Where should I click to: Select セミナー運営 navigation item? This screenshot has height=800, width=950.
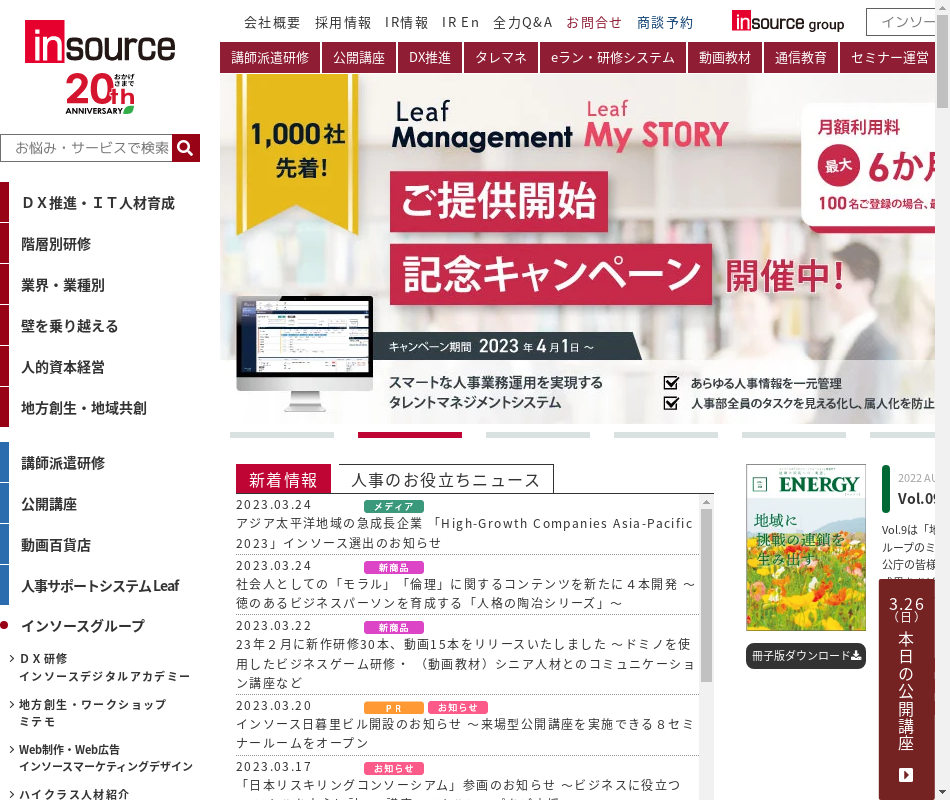click(x=888, y=58)
